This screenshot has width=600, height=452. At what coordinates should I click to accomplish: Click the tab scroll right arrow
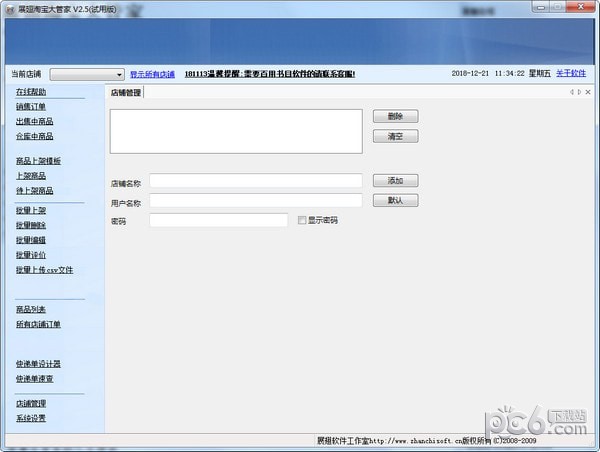tap(579, 92)
